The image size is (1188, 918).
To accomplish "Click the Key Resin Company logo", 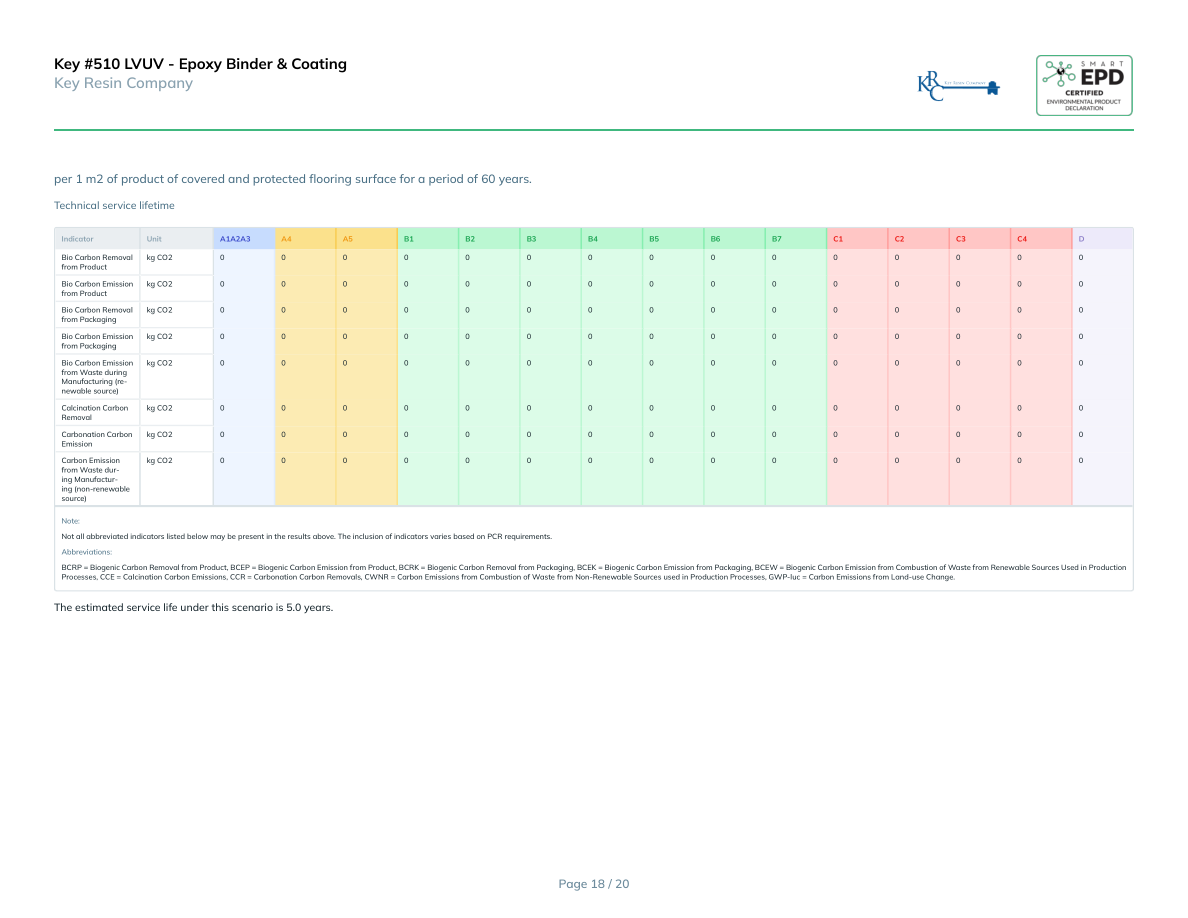I will coord(958,87).
